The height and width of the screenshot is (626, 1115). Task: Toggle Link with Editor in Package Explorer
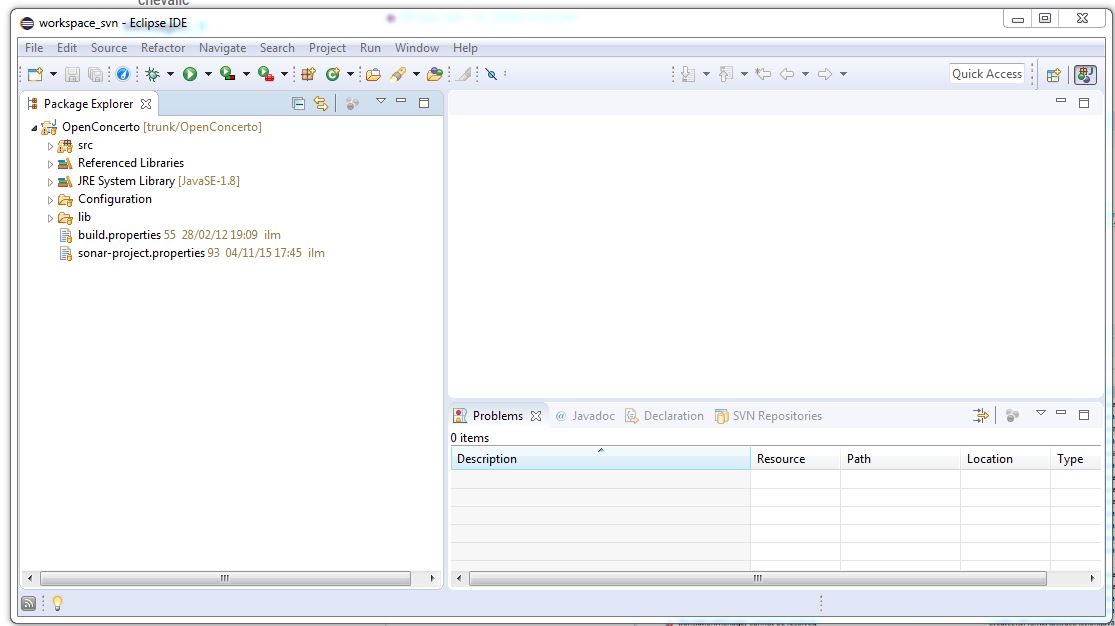(321, 104)
